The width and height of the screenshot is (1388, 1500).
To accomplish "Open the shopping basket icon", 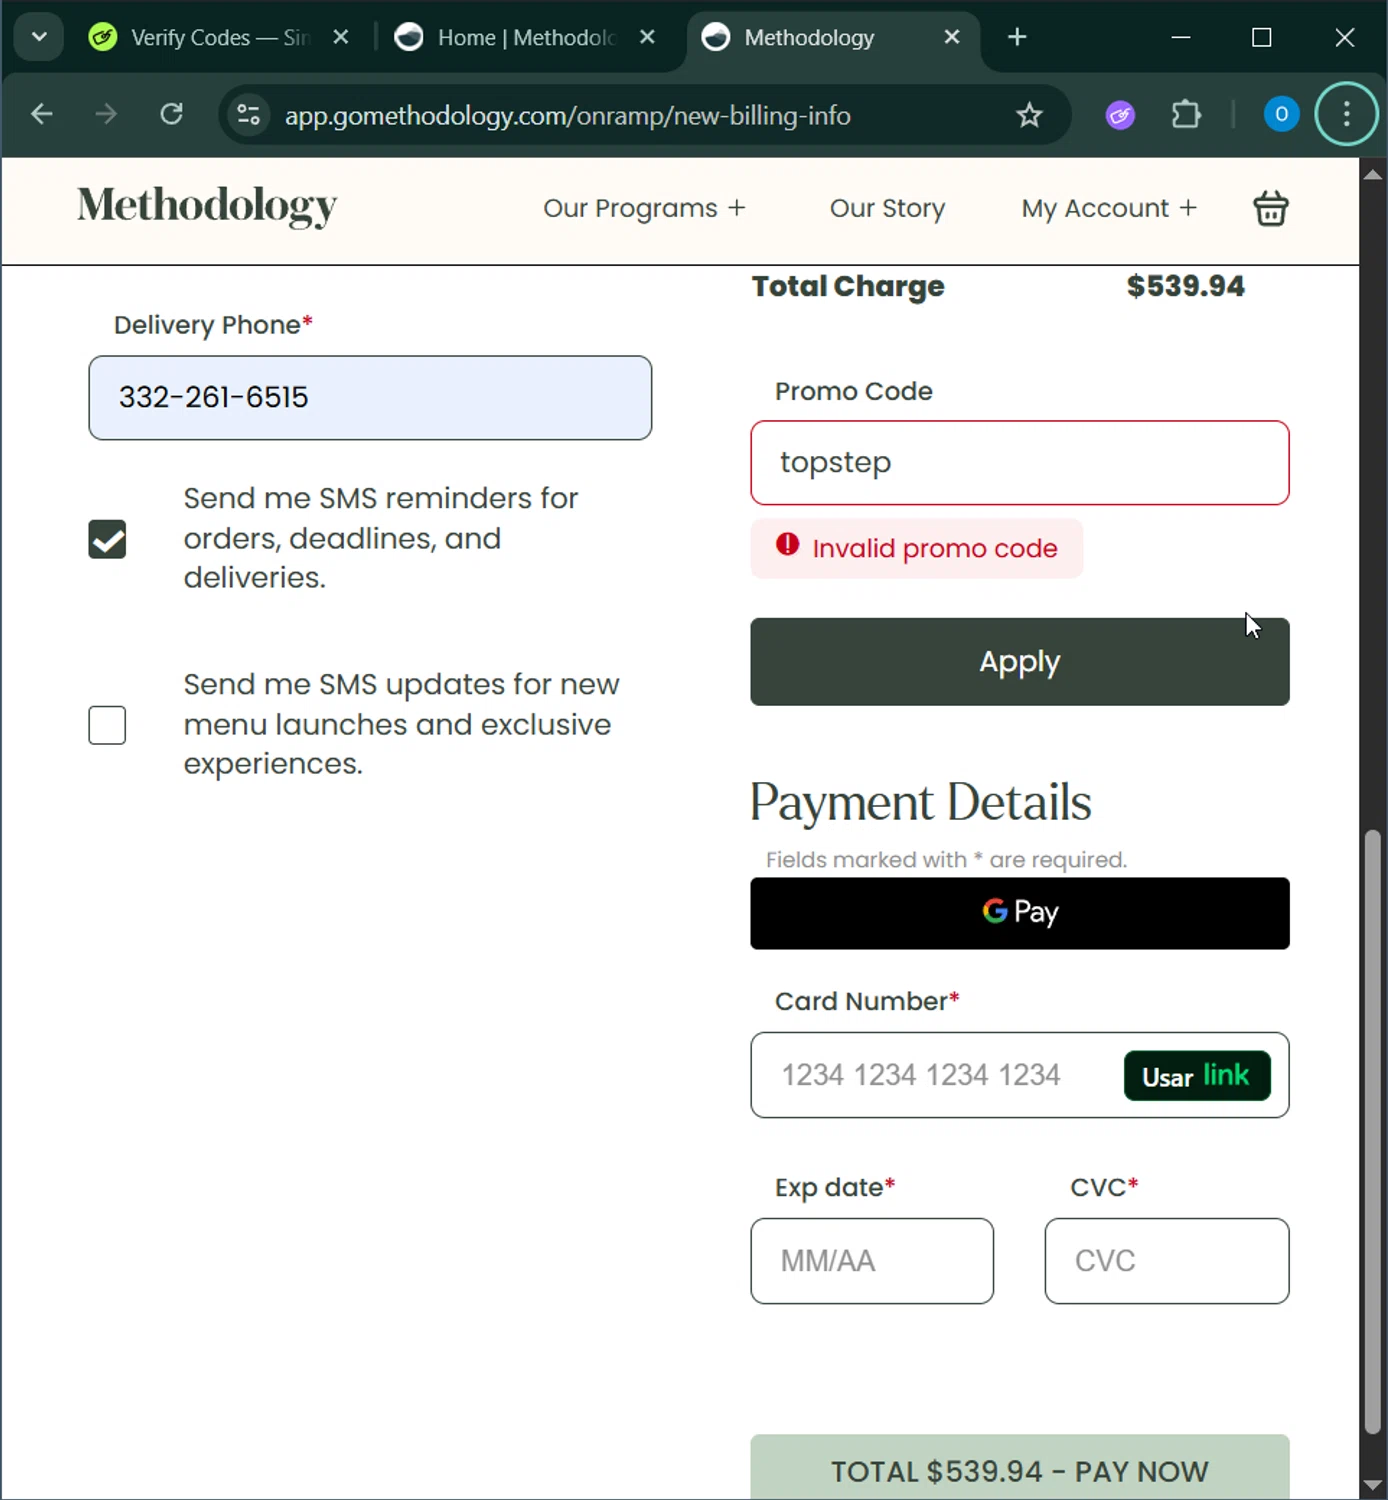I will (1270, 208).
